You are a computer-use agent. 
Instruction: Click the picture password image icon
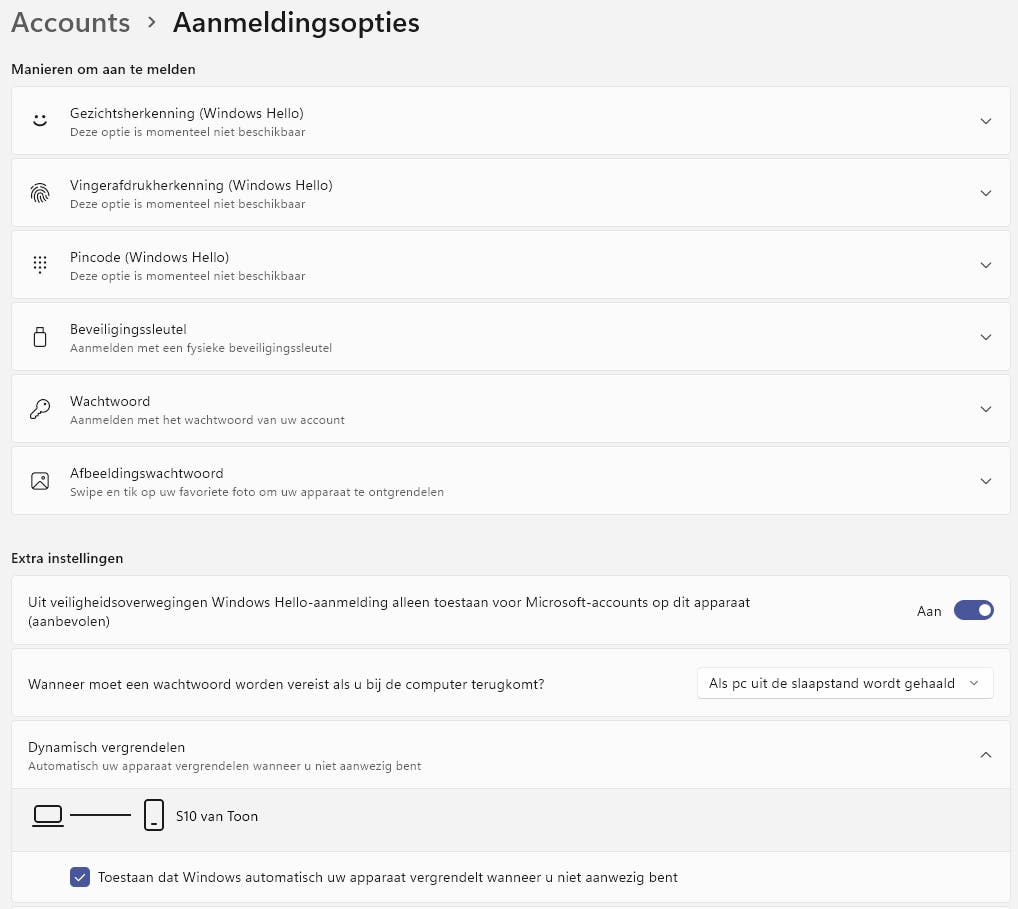(x=40, y=481)
